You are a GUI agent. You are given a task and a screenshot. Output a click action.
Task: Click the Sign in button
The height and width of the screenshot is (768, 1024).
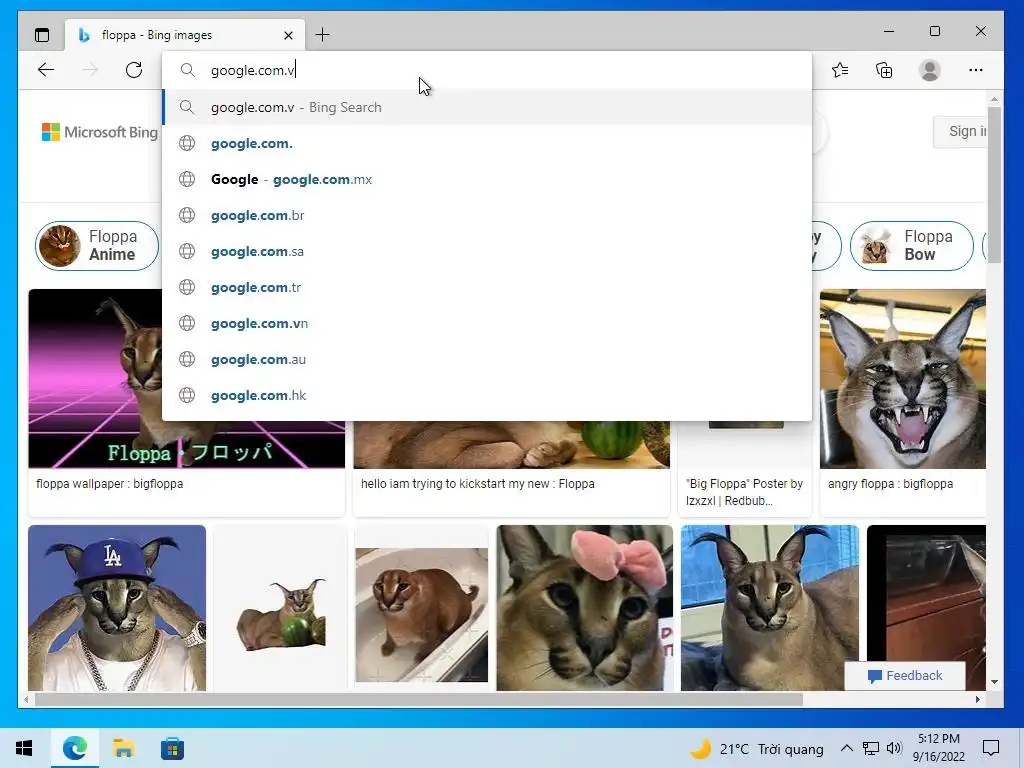pos(960,131)
